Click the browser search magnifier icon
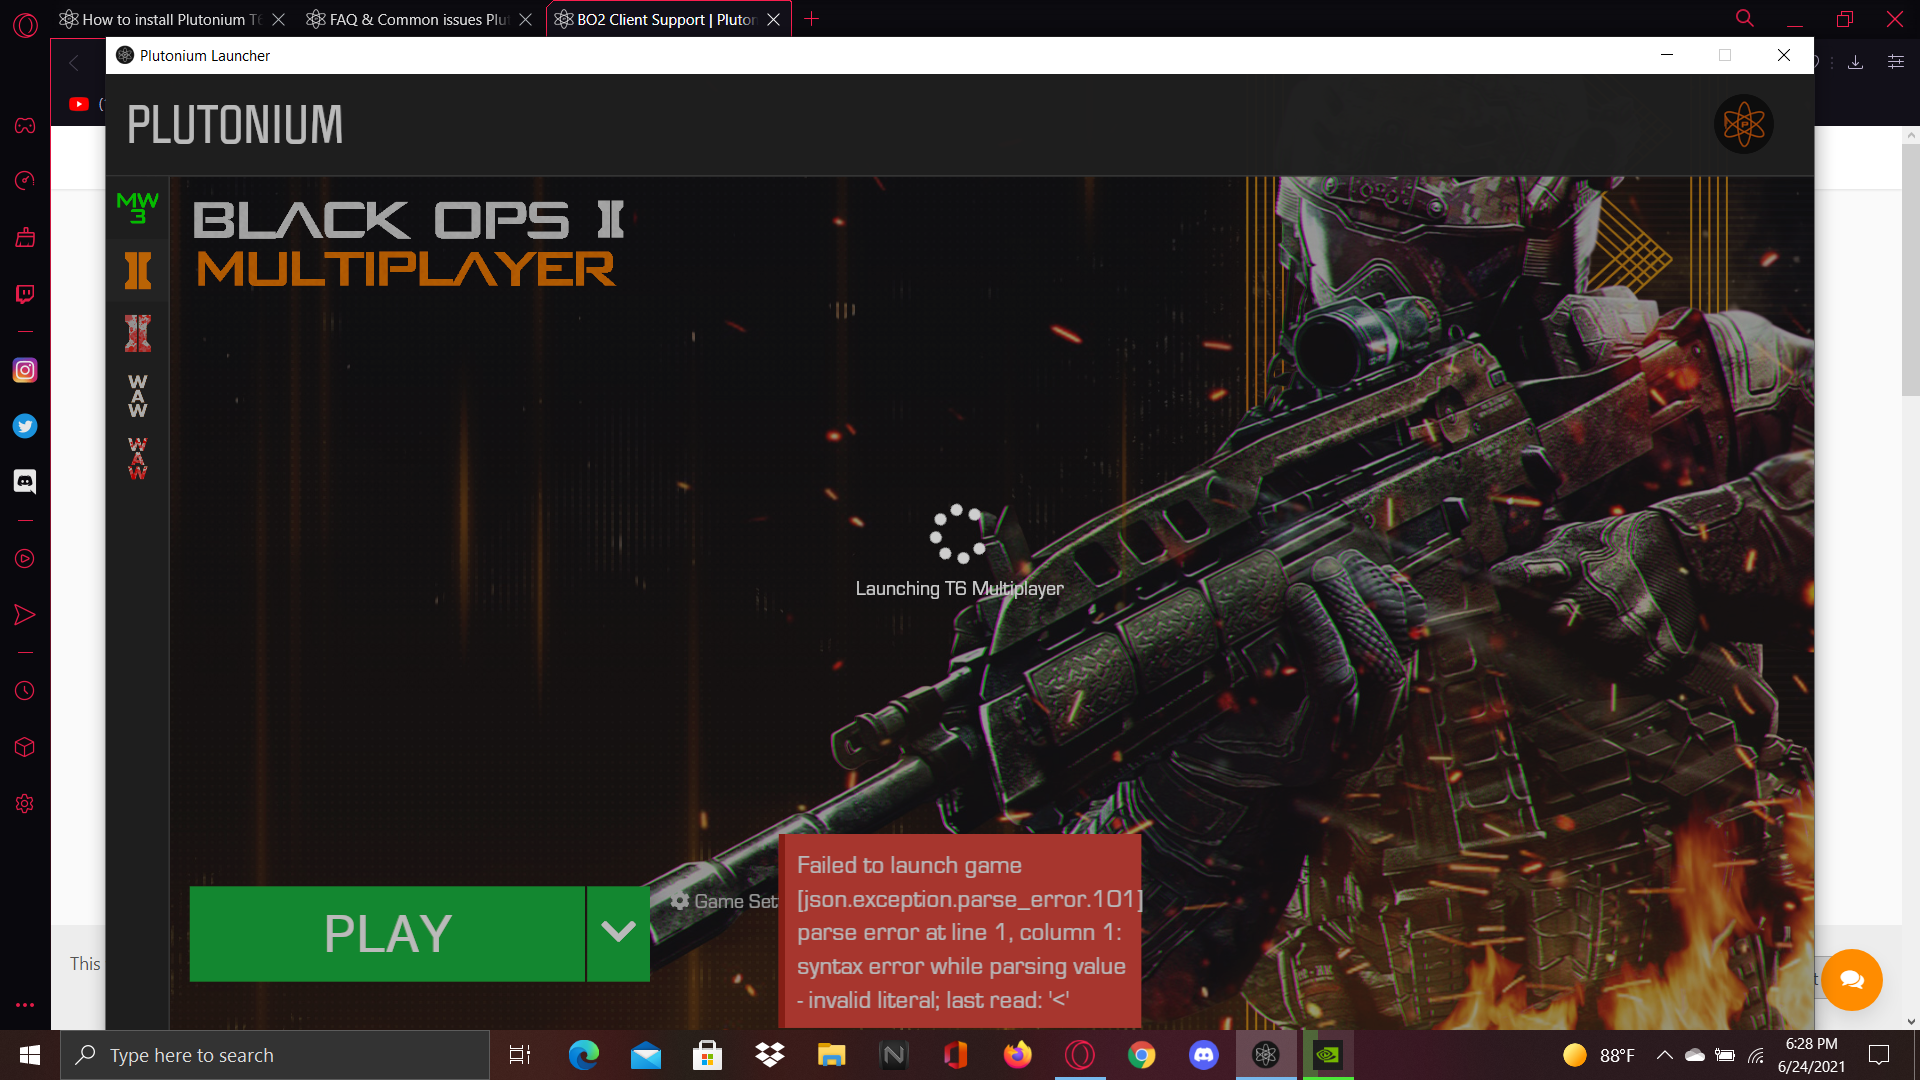Viewport: 1920px width, 1080px height. (1745, 19)
